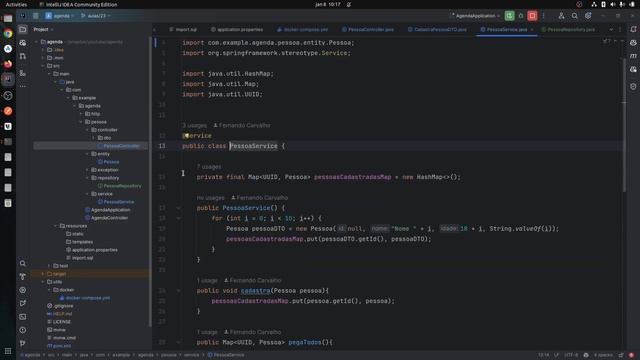640x360 pixels.
Task: Collapse the src folder in project tree
Action: 43,66
